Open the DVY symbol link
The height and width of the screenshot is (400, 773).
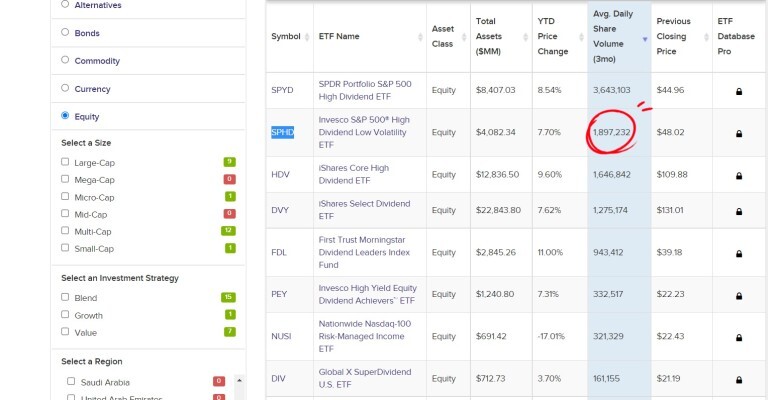280,210
